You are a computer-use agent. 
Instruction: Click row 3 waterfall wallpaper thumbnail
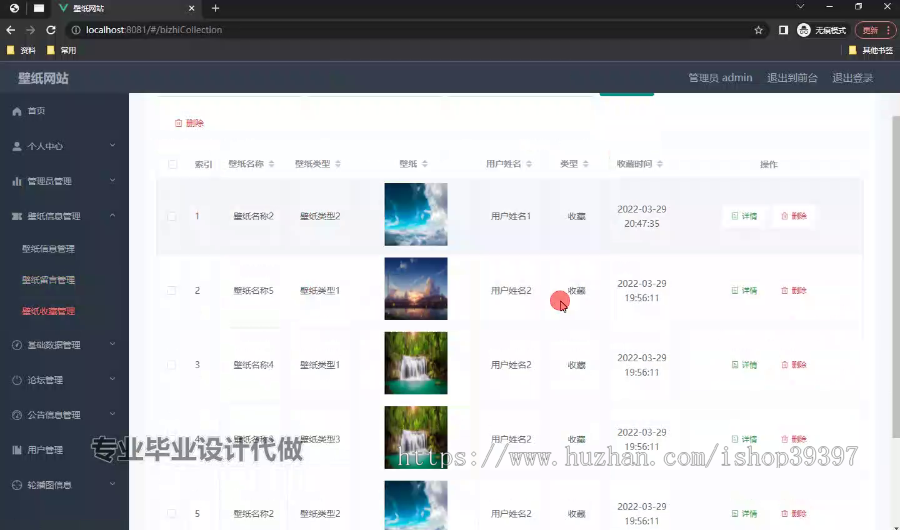click(416, 363)
